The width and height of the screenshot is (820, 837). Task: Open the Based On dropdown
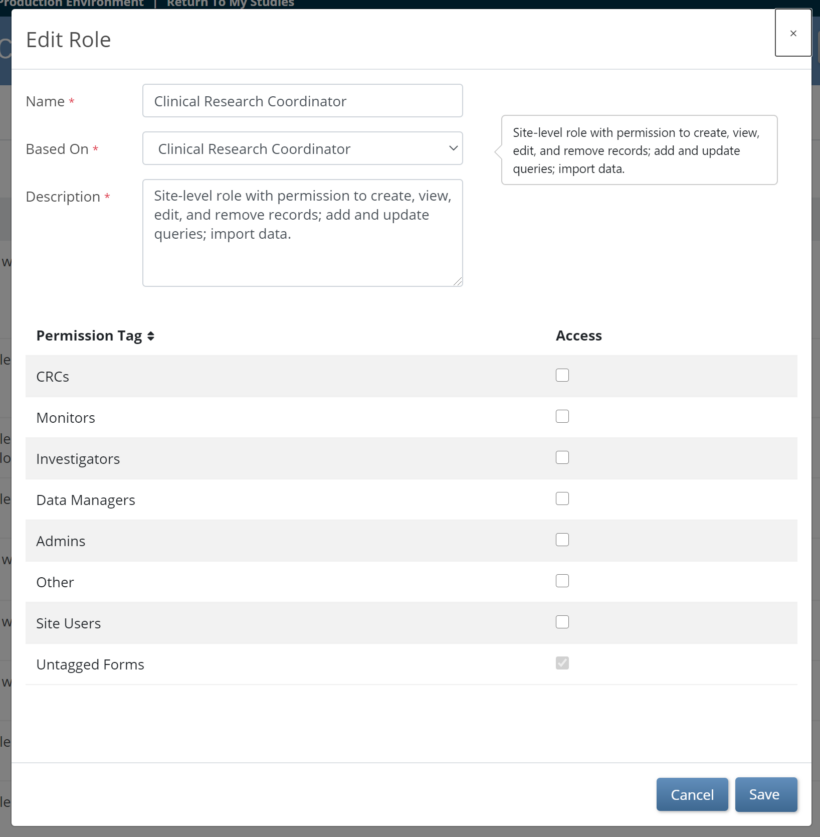(302, 147)
